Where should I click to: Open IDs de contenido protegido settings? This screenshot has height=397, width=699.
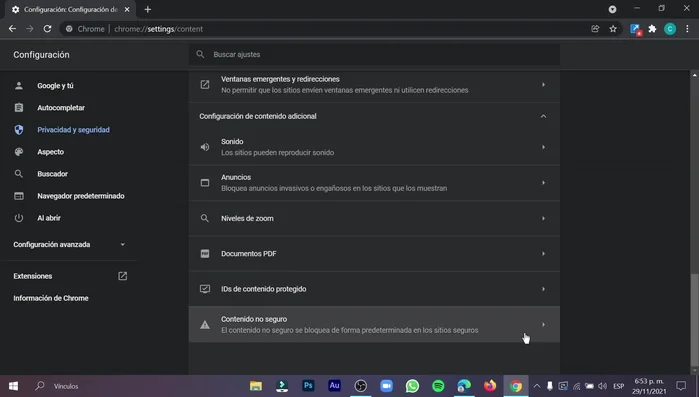tap(374, 289)
